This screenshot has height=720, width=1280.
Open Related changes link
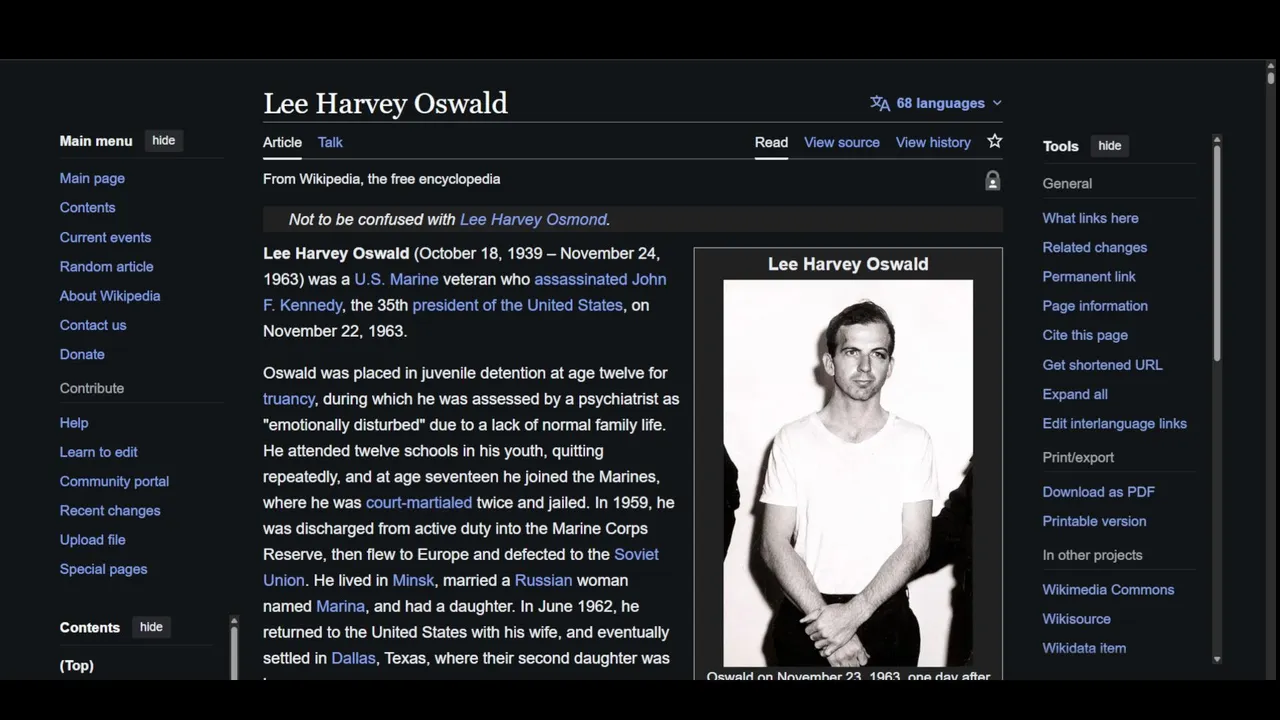tap(1095, 247)
